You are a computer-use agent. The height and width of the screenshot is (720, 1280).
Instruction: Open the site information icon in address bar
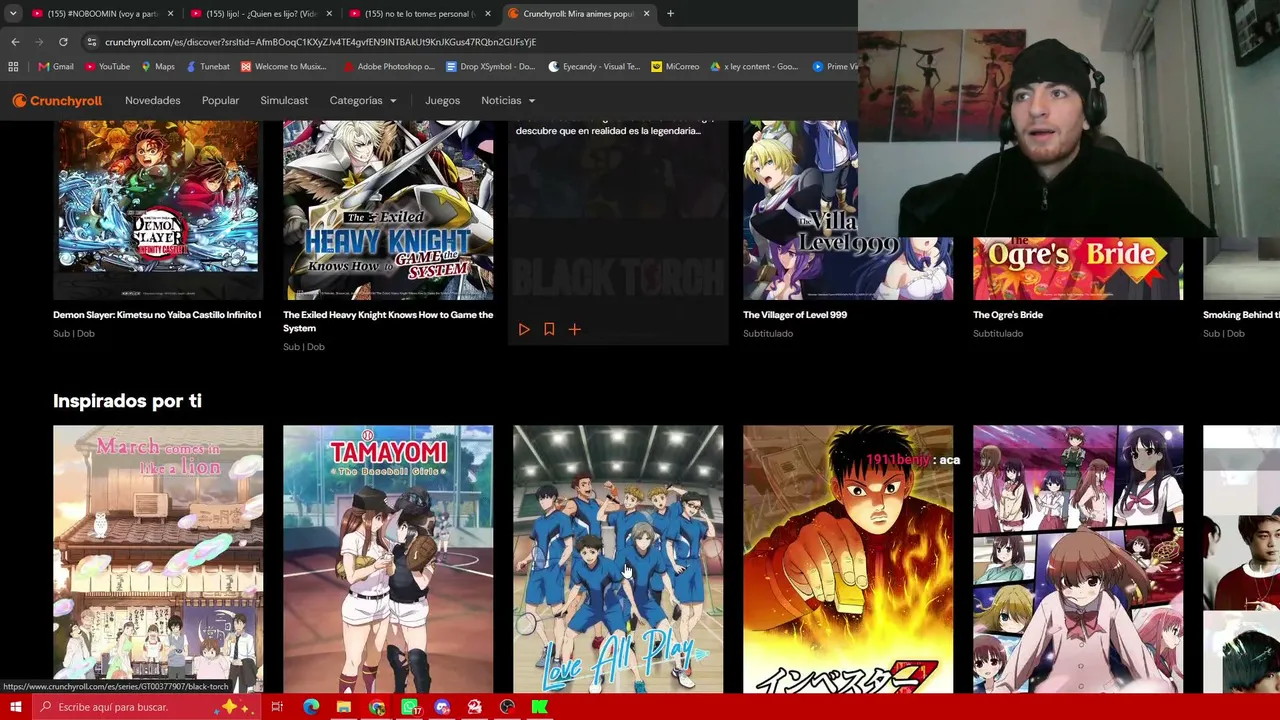[x=91, y=42]
